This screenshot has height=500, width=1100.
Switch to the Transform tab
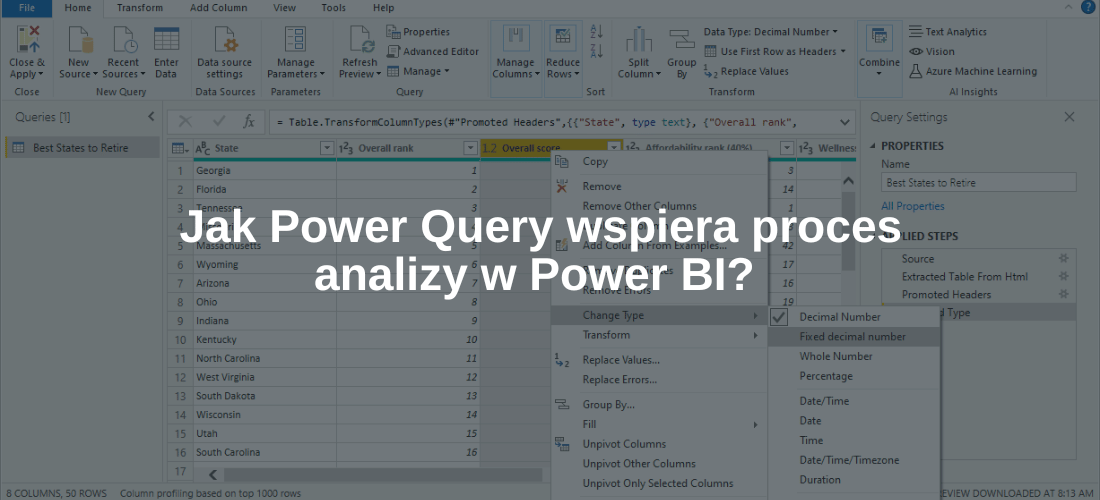tap(140, 8)
